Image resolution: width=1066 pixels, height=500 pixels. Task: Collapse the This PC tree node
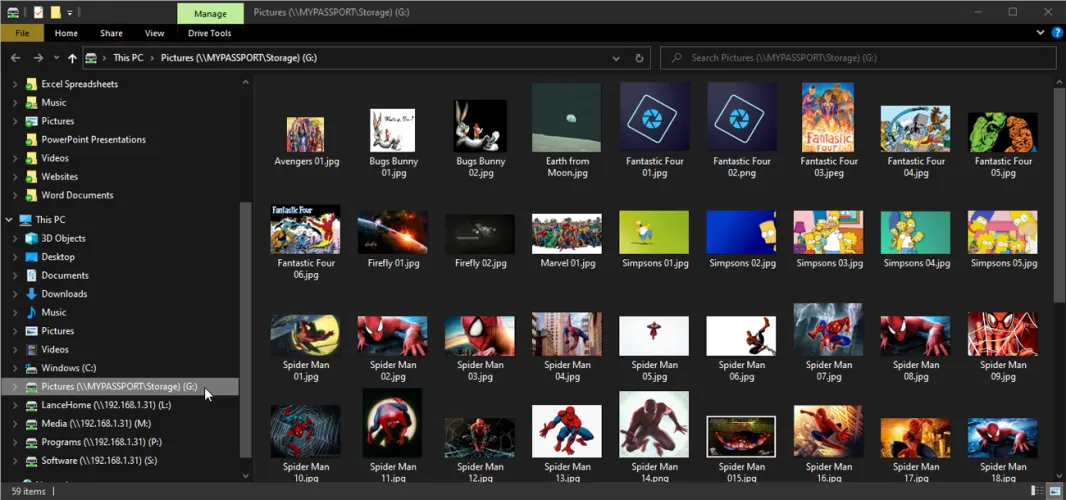(9, 220)
